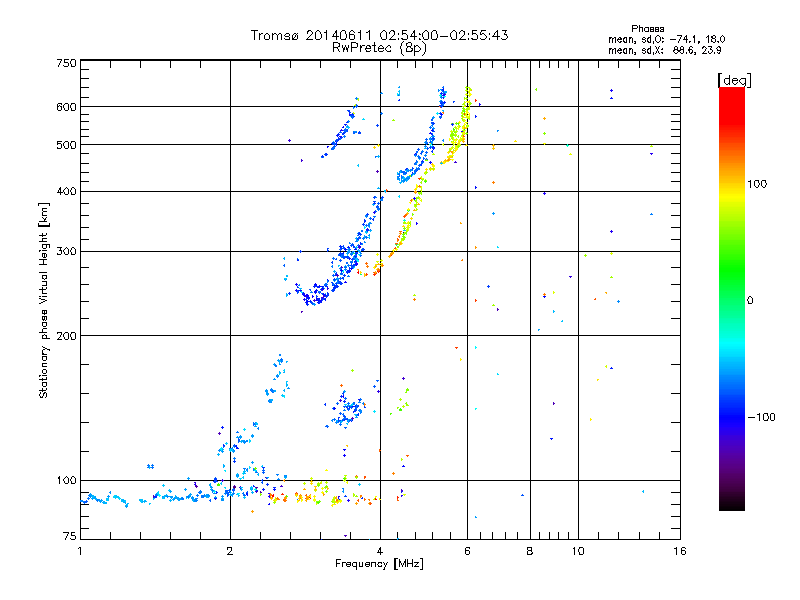The height and width of the screenshot is (600, 800).
Task: Click the phase colorbar gradient strip
Action: point(732,299)
